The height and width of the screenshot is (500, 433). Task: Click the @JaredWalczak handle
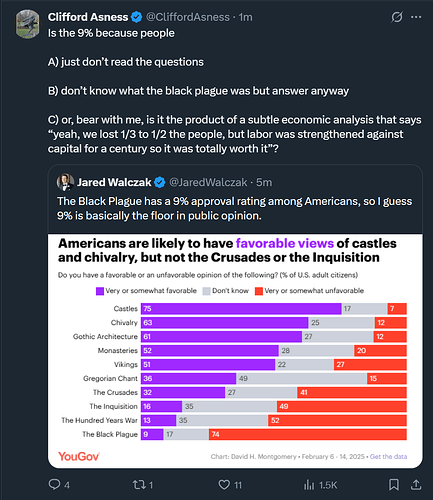(x=208, y=182)
